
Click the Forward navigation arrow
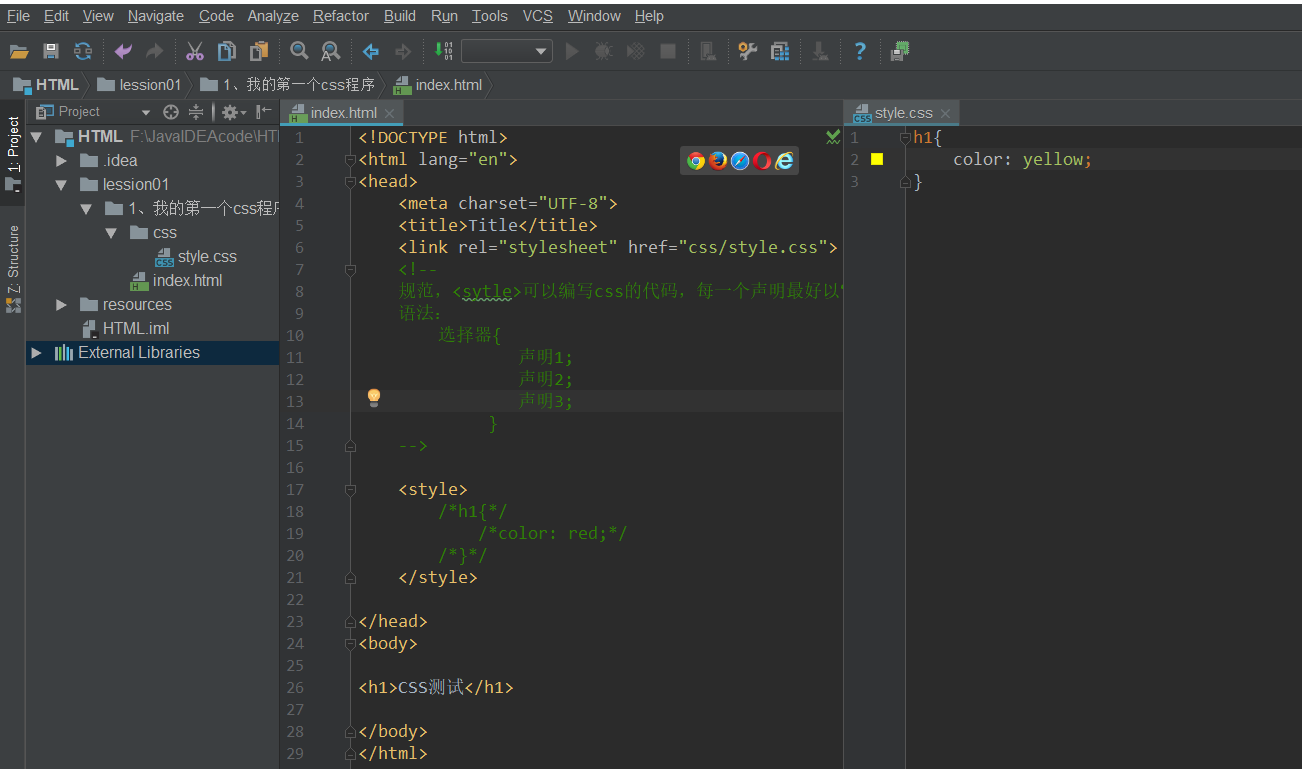403,51
